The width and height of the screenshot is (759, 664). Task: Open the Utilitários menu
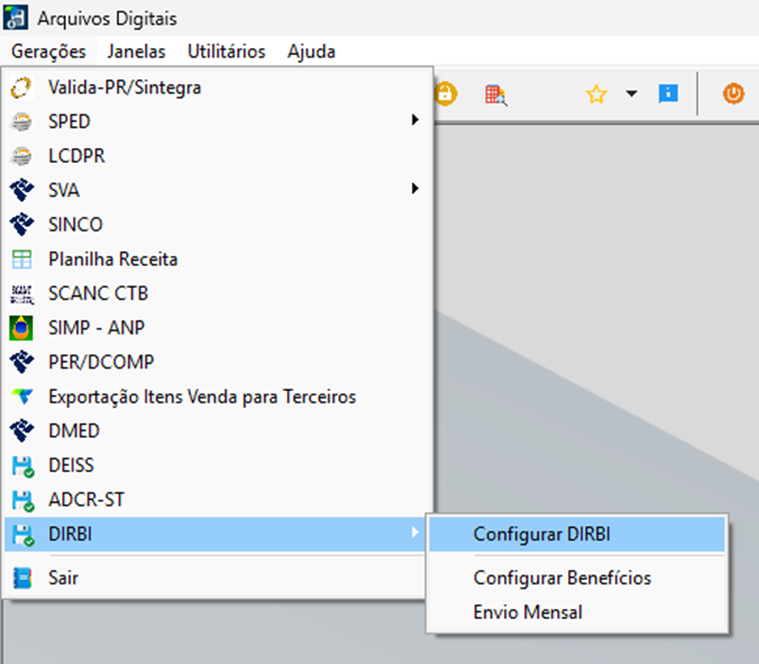coord(227,51)
